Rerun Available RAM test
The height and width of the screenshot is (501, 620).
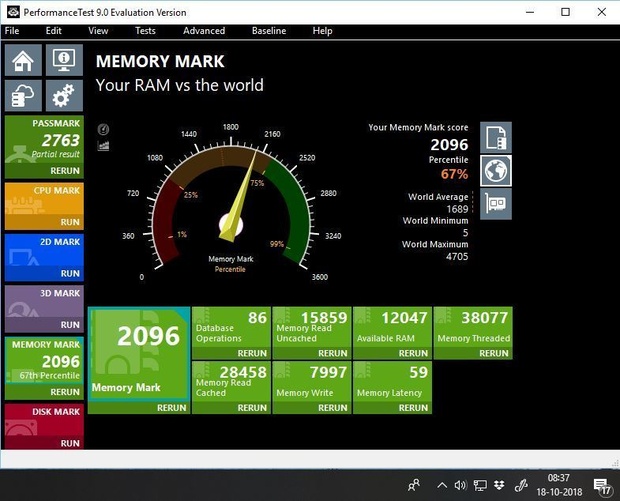(x=413, y=353)
